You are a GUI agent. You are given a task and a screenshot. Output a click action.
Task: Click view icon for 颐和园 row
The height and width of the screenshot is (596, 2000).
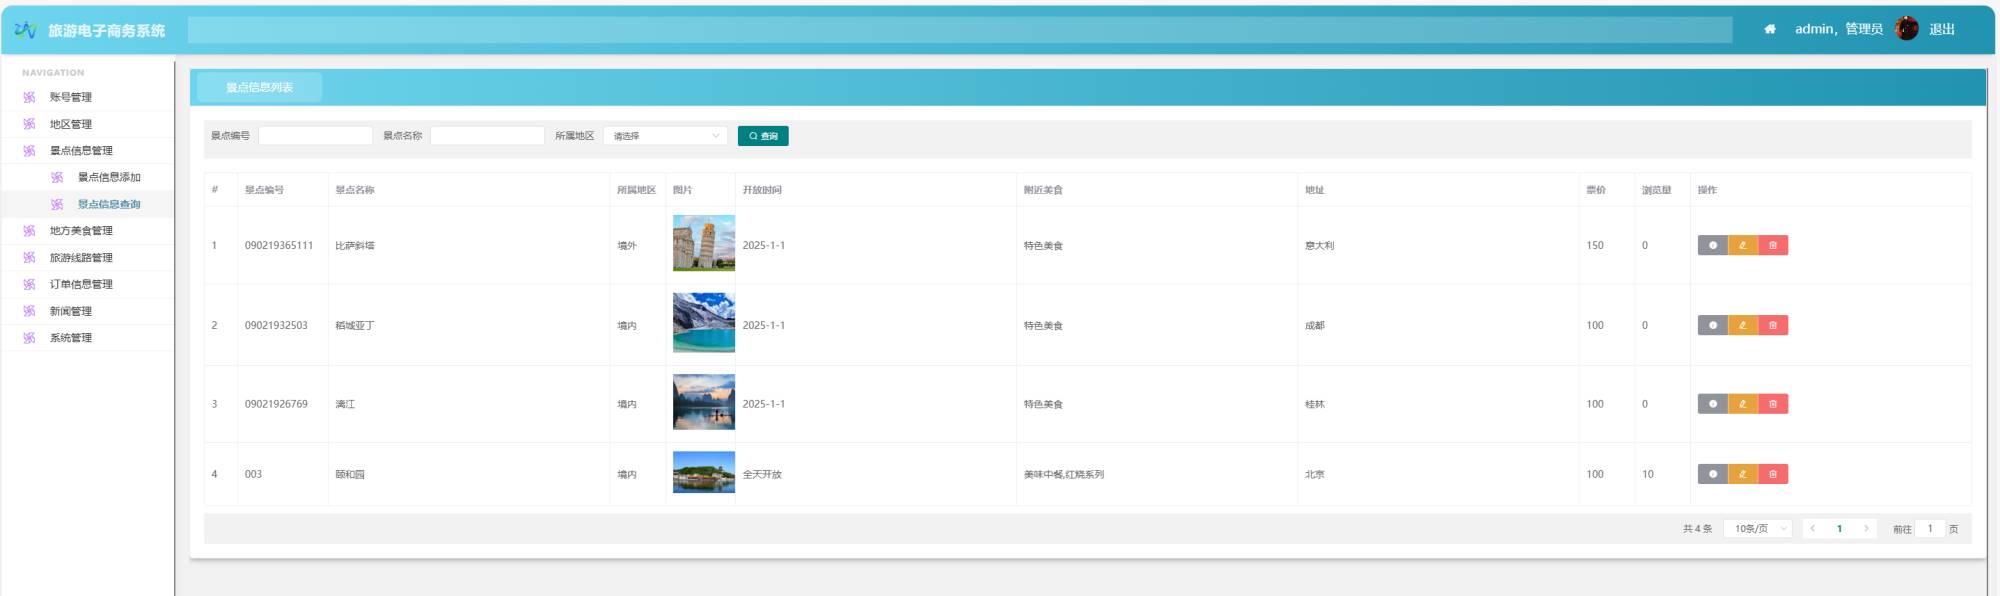coord(1712,474)
